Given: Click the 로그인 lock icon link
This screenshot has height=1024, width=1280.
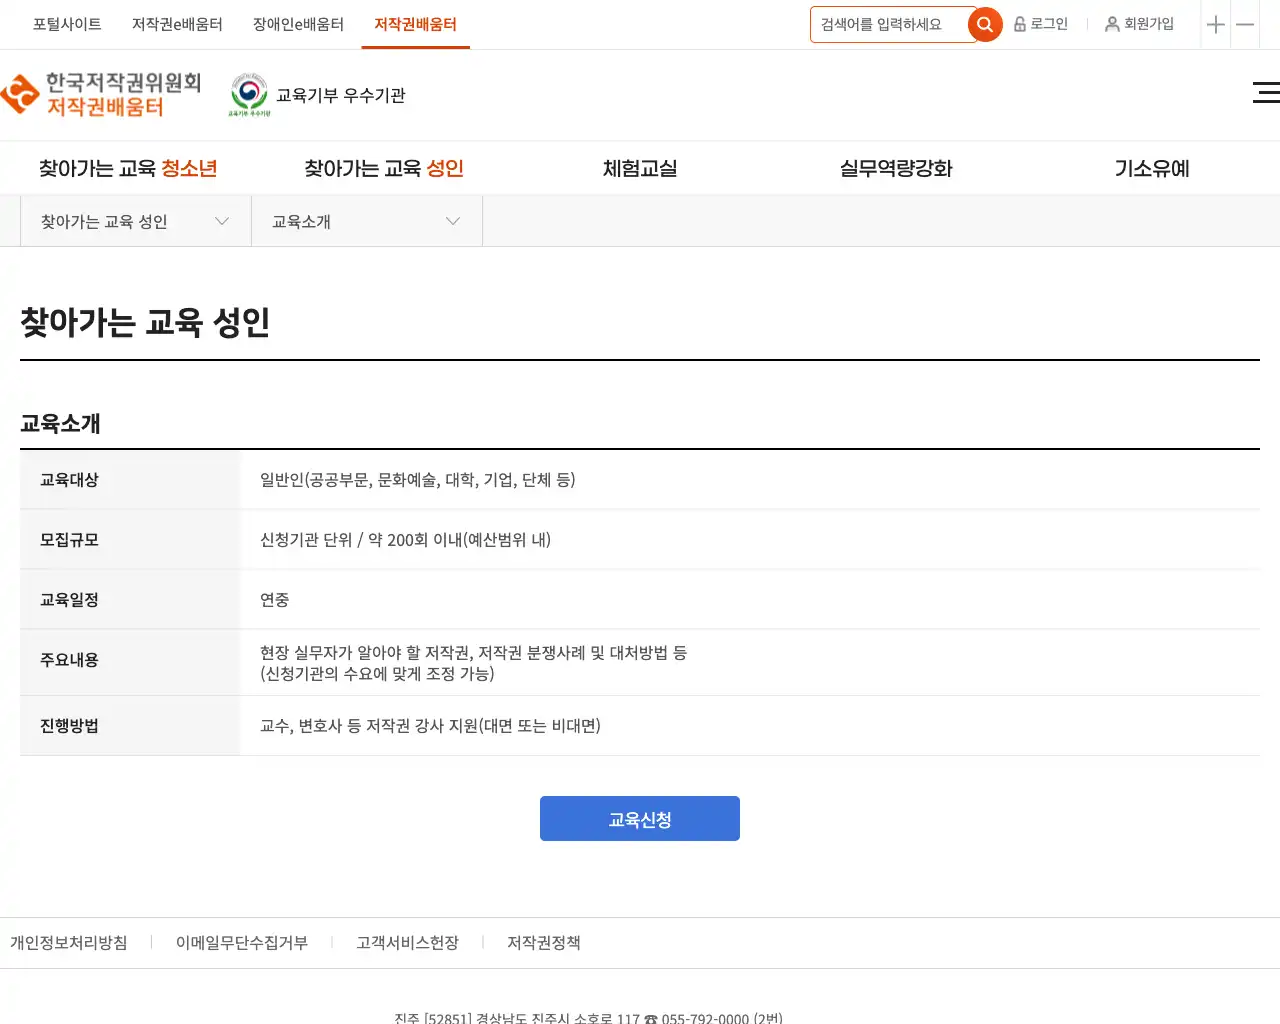Looking at the screenshot, I should 1041,24.
